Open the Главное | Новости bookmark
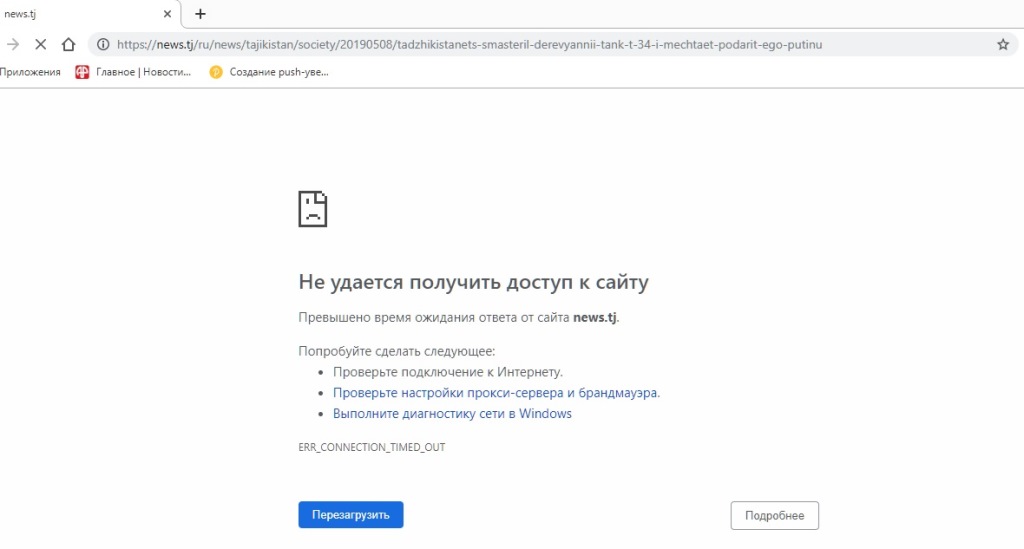This screenshot has width=1024, height=549. 133,72
